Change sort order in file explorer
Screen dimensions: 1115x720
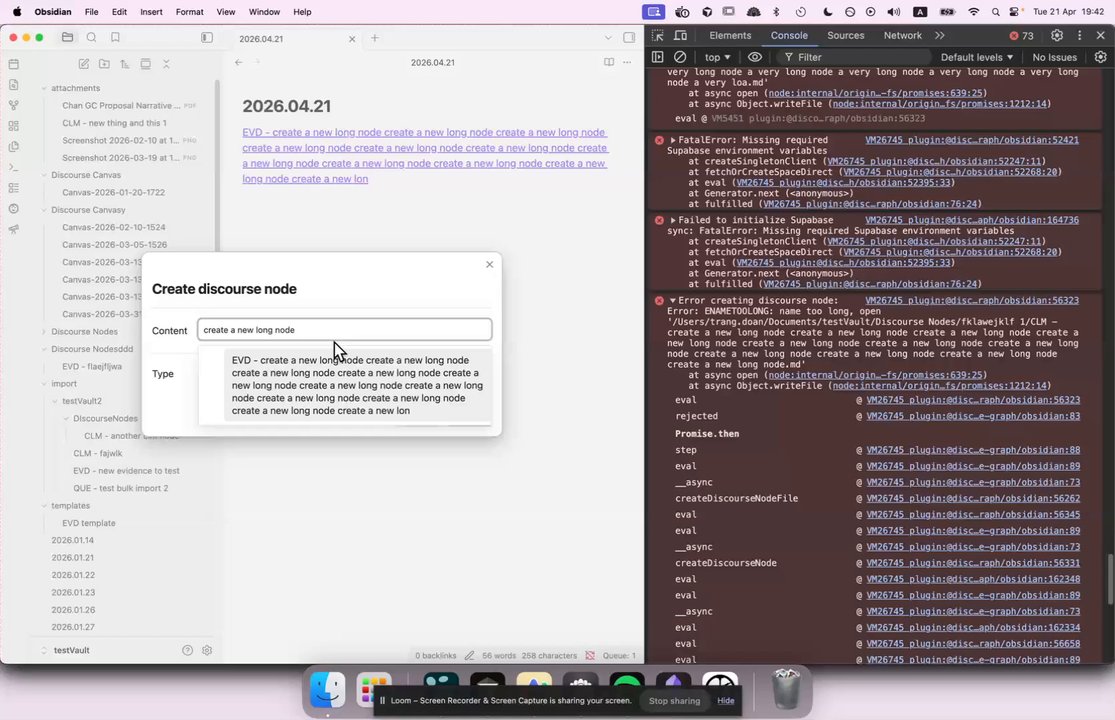pyautogui.click(x=125, y=64)
